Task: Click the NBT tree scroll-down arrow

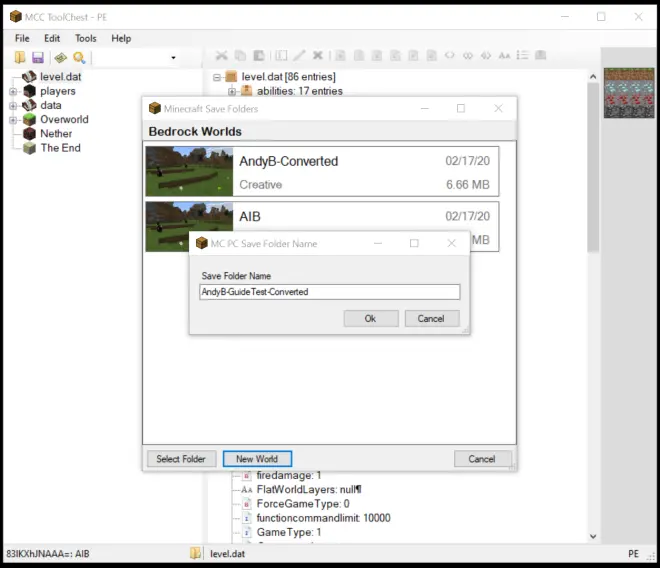Action: pyautogui.click(x=593, y=536)
